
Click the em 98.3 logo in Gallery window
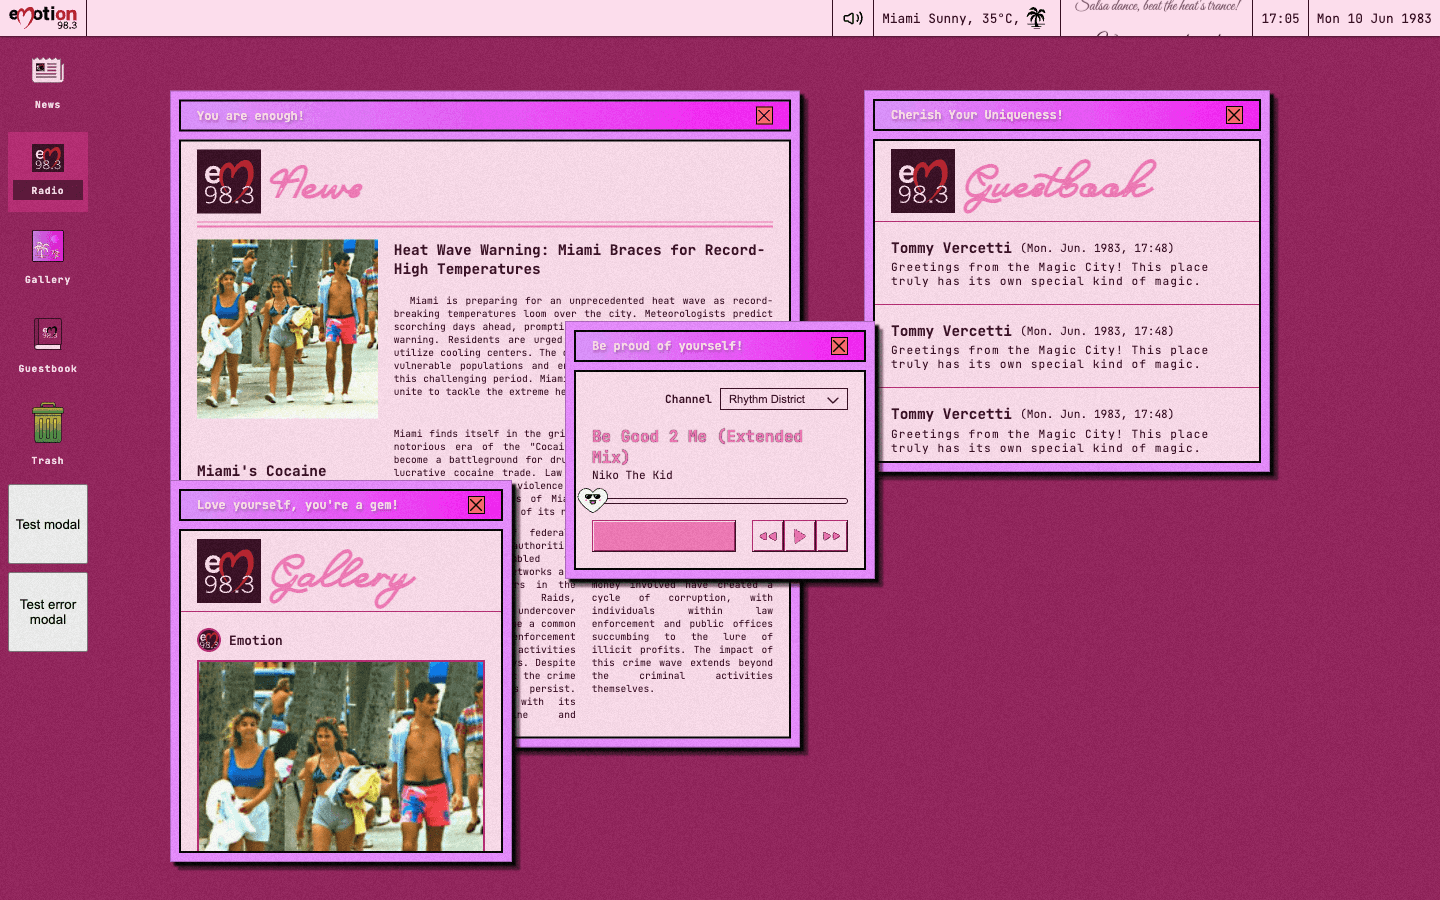coord(229,571)
